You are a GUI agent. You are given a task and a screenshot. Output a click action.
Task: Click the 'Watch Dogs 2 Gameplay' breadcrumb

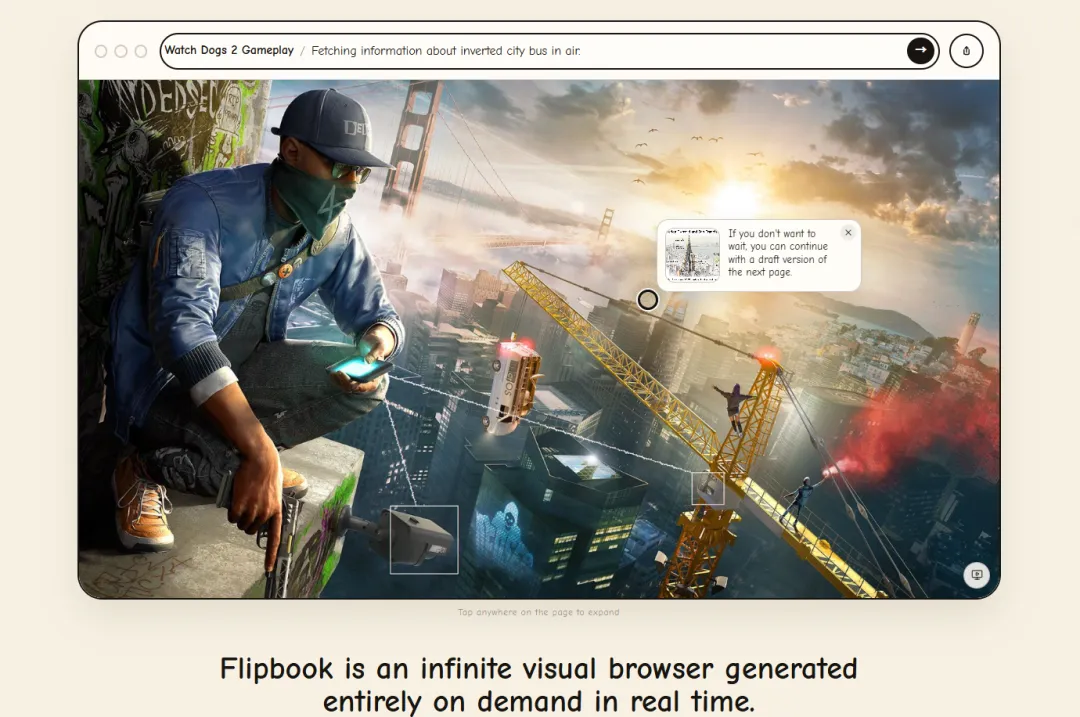point(229,50)
